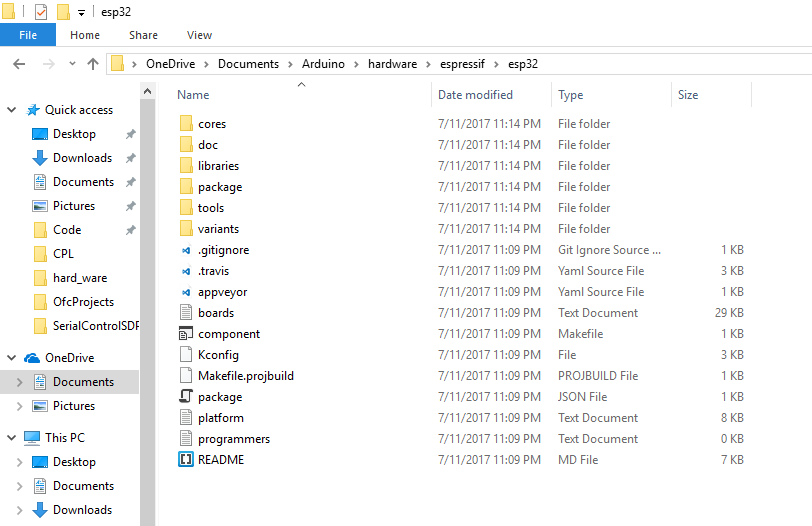Select the programmers text document icon
Screen dimensions: 812x526
click(186, 439)
